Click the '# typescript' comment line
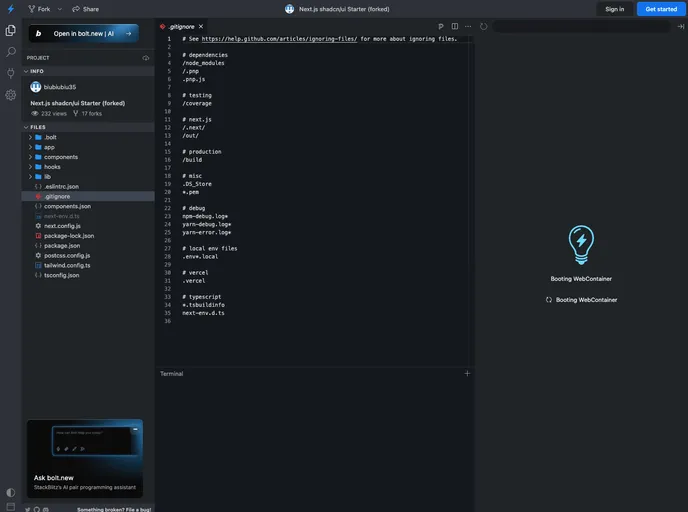688x512 pixels. tap(202, 297)
